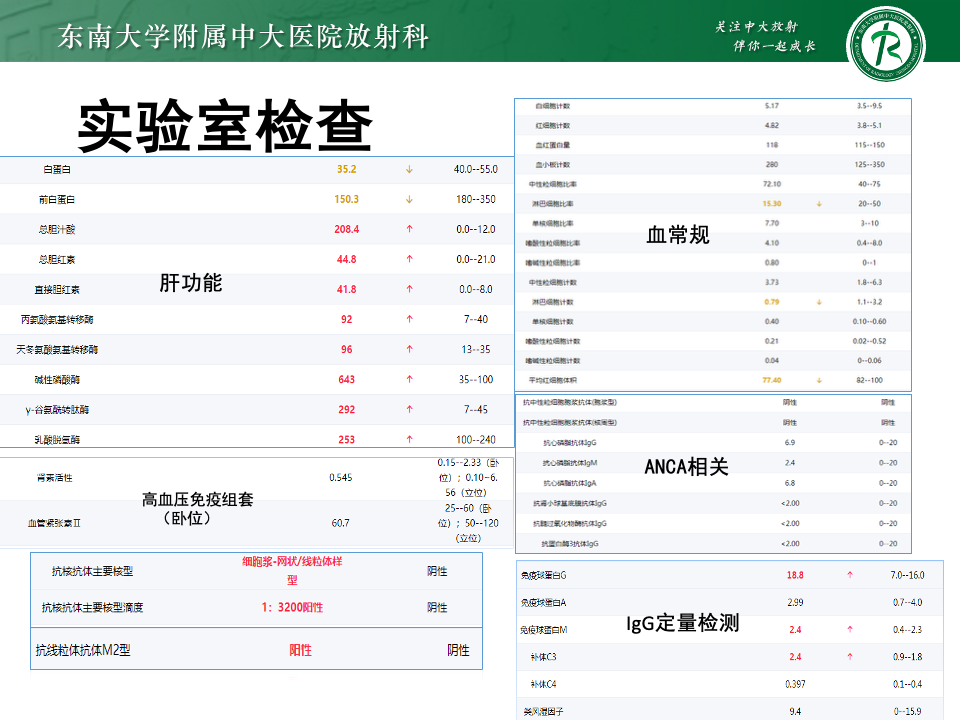
Task: Click the 肝功能 section label
Action: coord(191,283)
